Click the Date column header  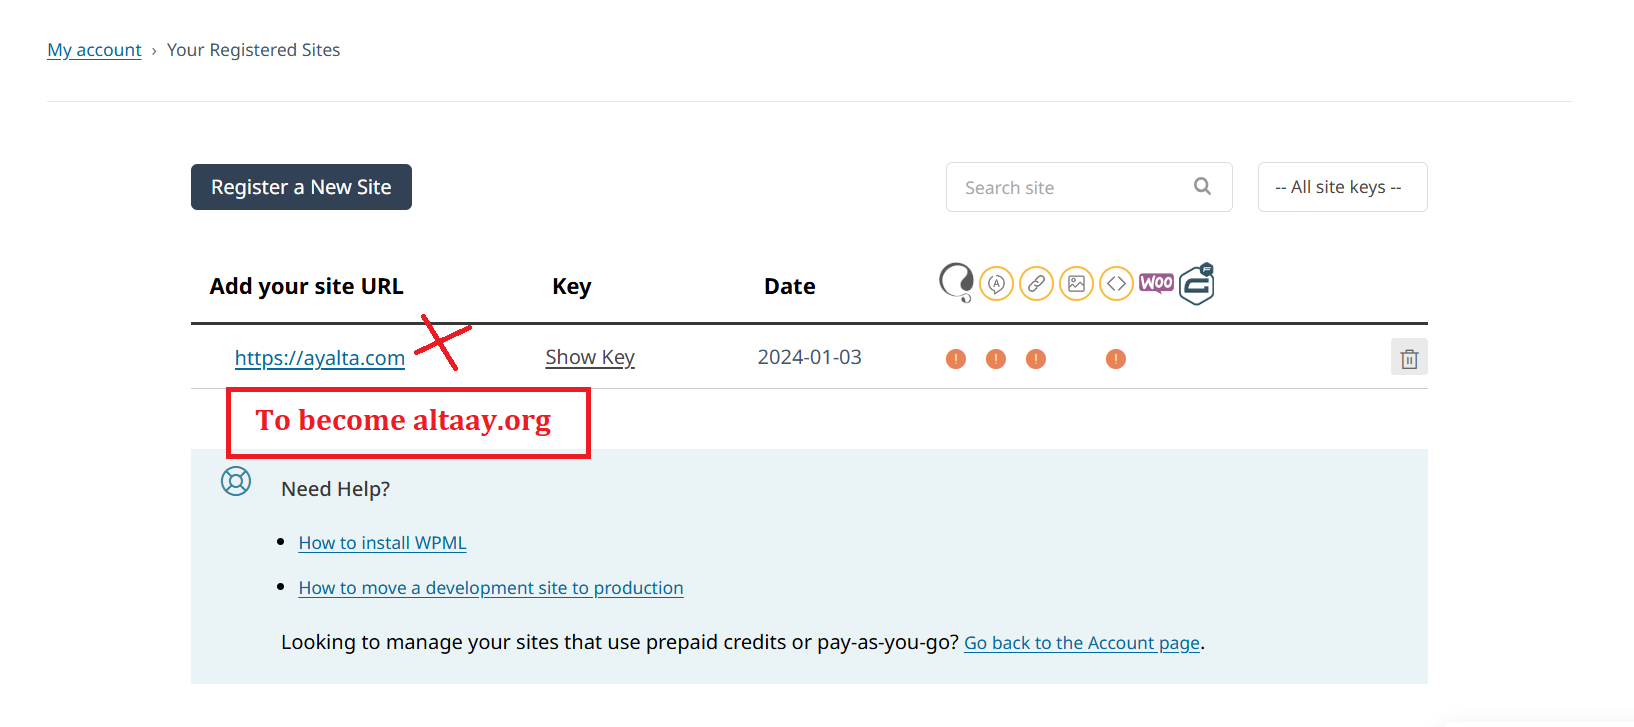[790, 286]
